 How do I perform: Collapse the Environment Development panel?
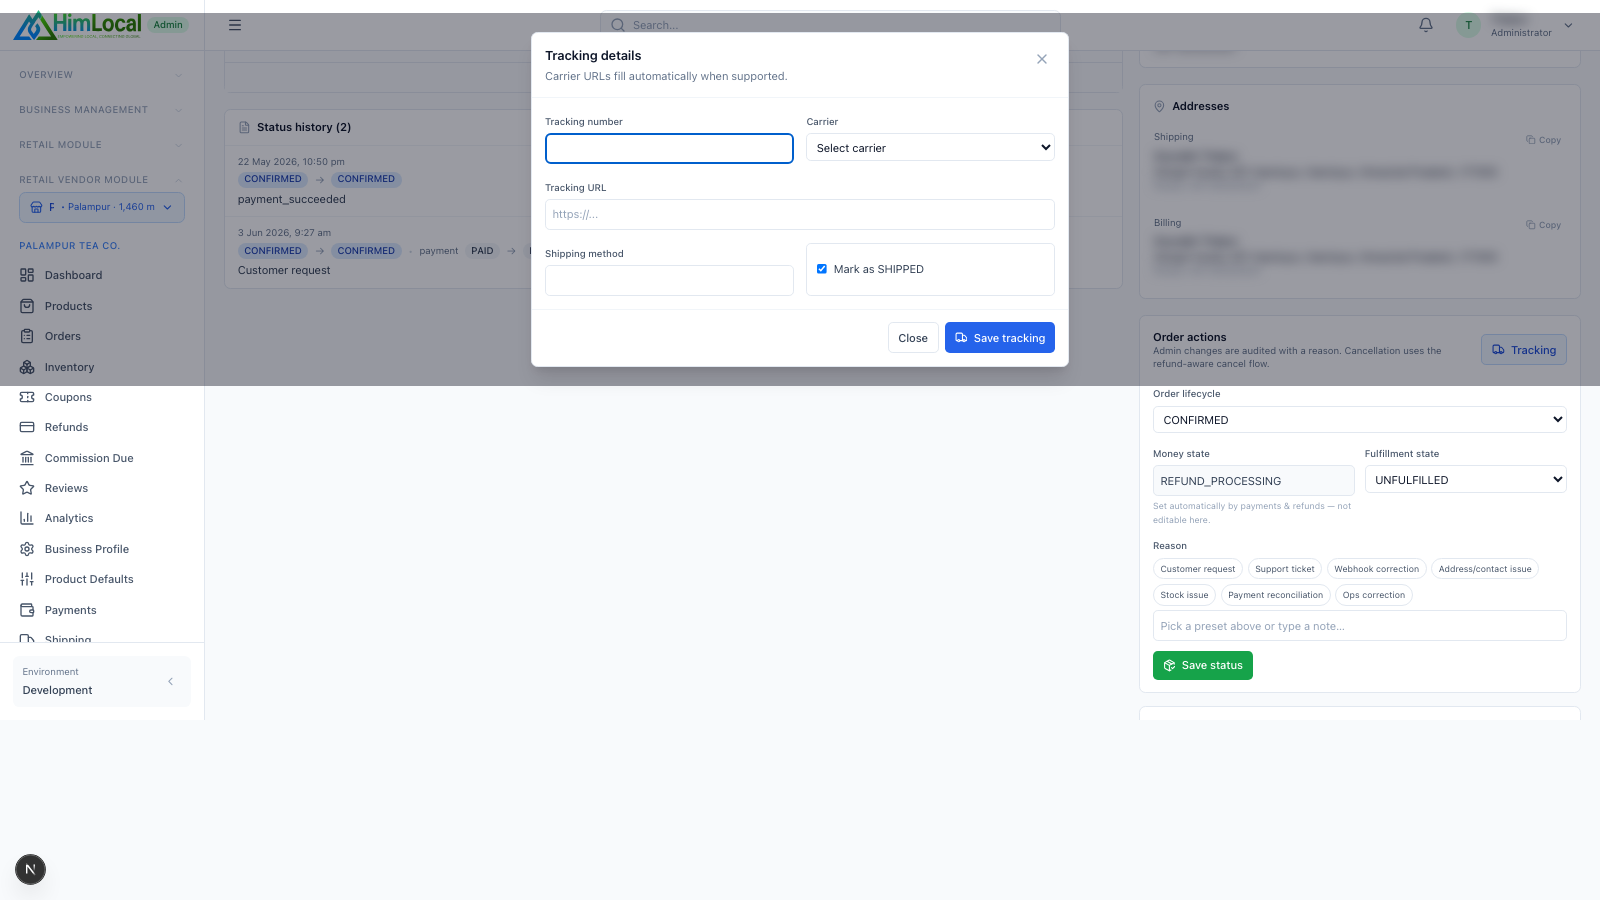pyautogui.click(x=170, y=682)
